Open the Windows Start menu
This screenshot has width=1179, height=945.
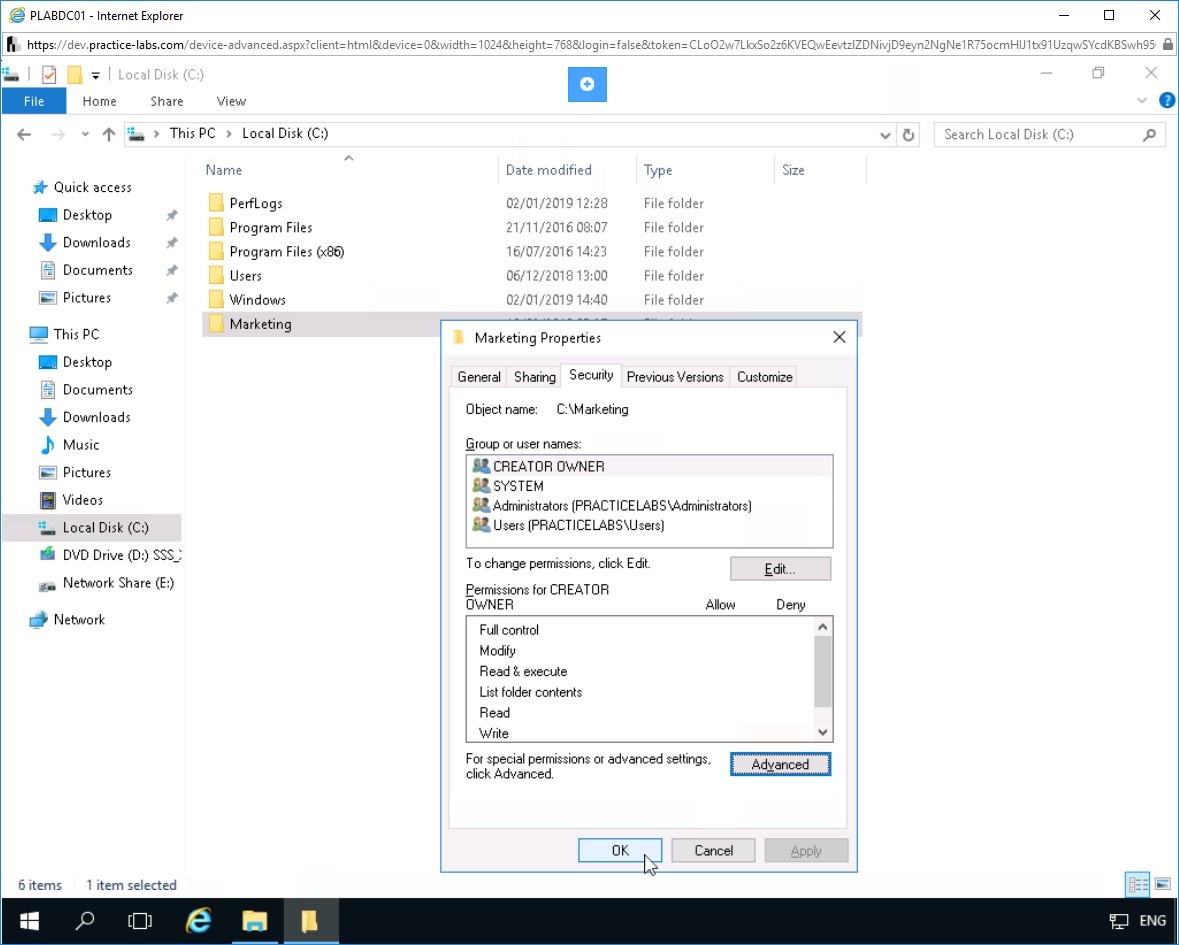(29, 921)
